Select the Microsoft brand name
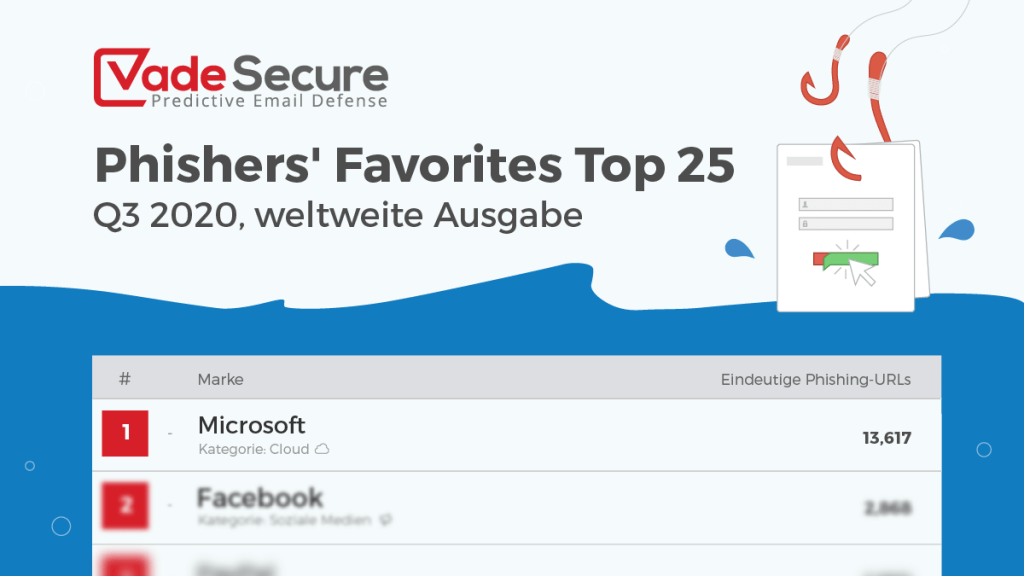The height and width of the screenshot is (576, 1024). [251, 425]
